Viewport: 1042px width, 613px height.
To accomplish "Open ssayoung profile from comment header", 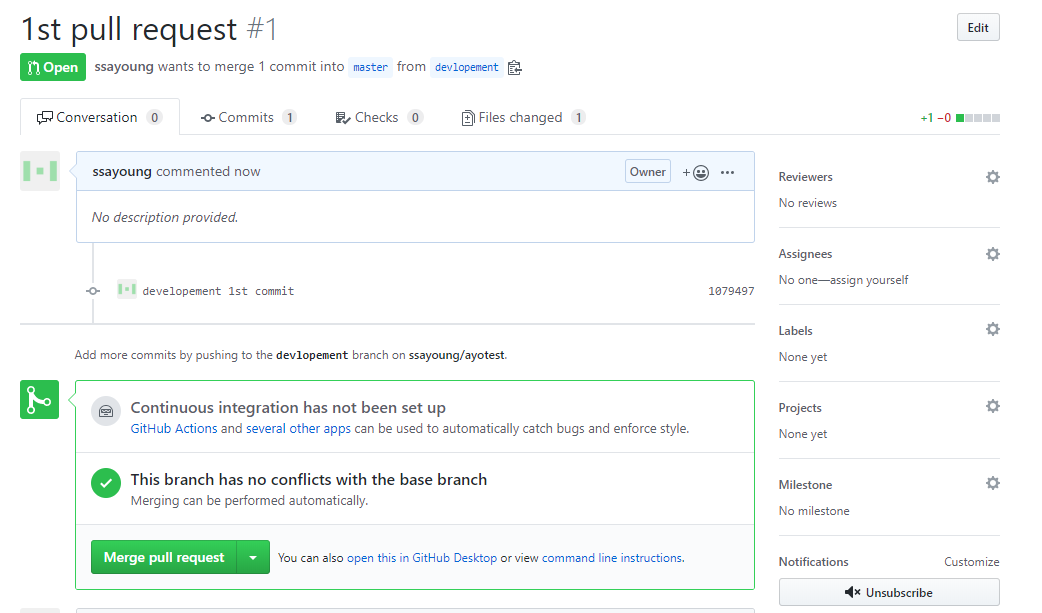I will click(122, 172).
